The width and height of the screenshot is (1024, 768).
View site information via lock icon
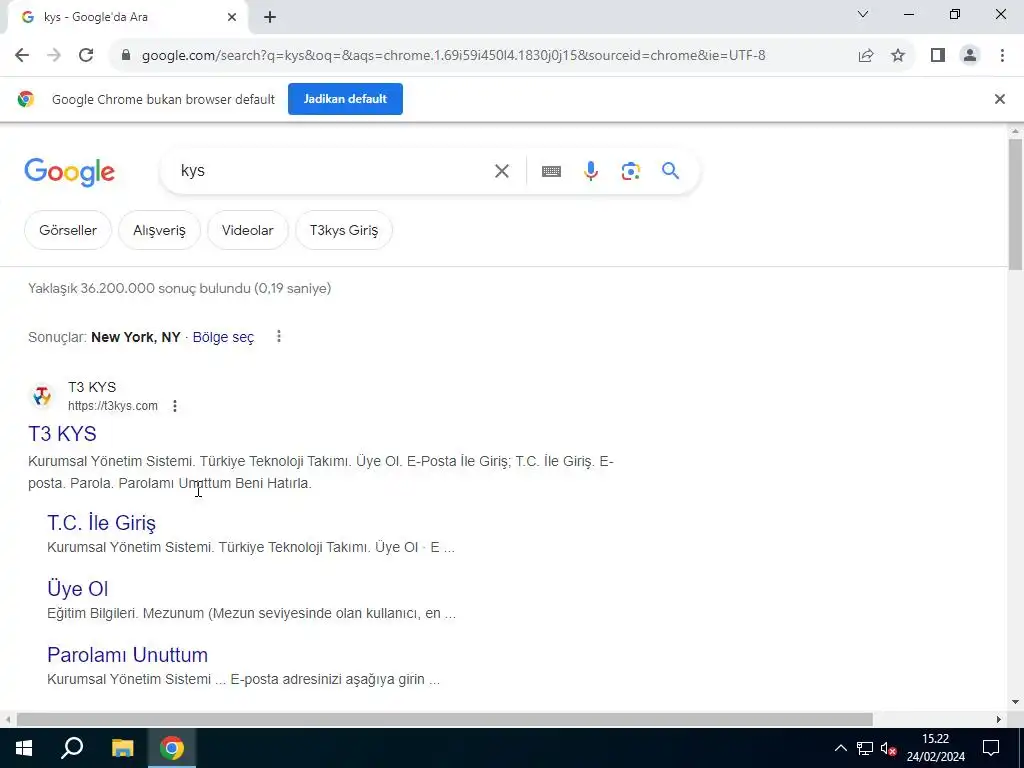126,56
